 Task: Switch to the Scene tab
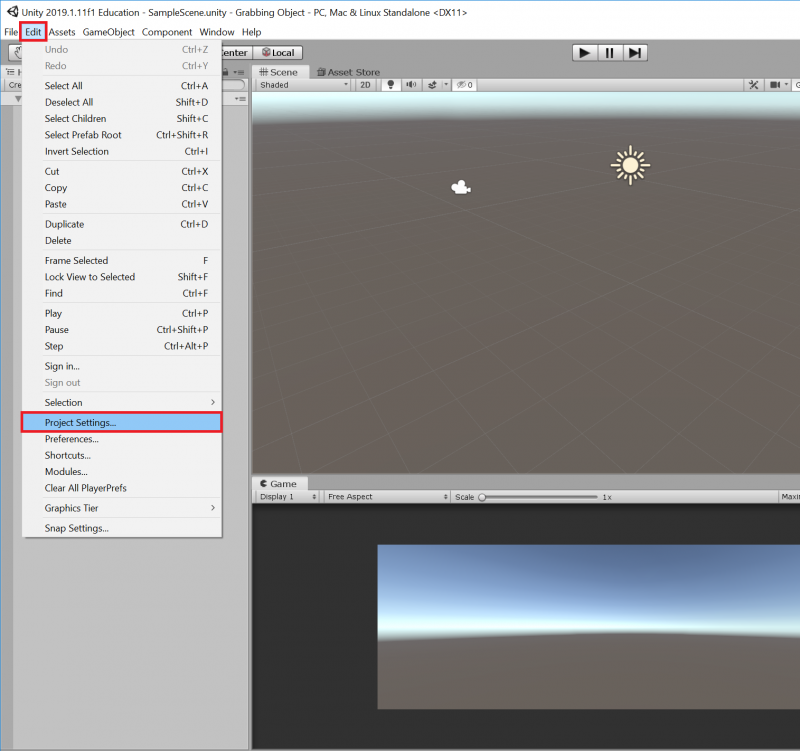click(279, 72)
